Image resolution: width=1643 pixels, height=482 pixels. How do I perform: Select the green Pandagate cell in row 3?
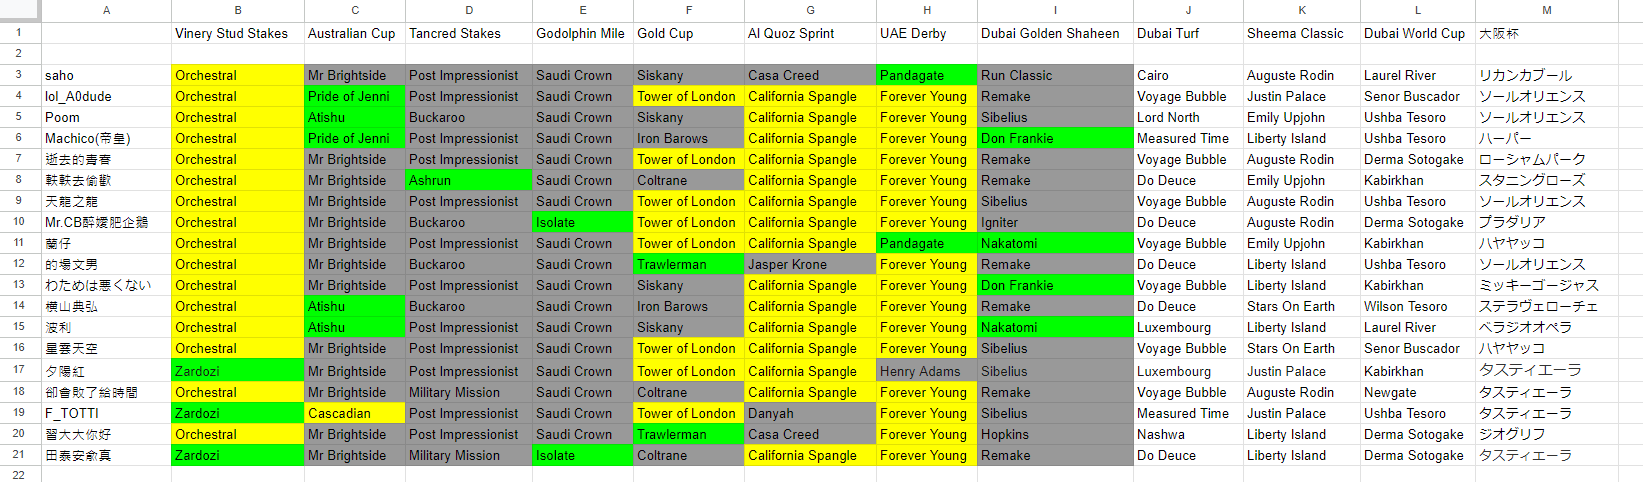[x=926, y=75]
